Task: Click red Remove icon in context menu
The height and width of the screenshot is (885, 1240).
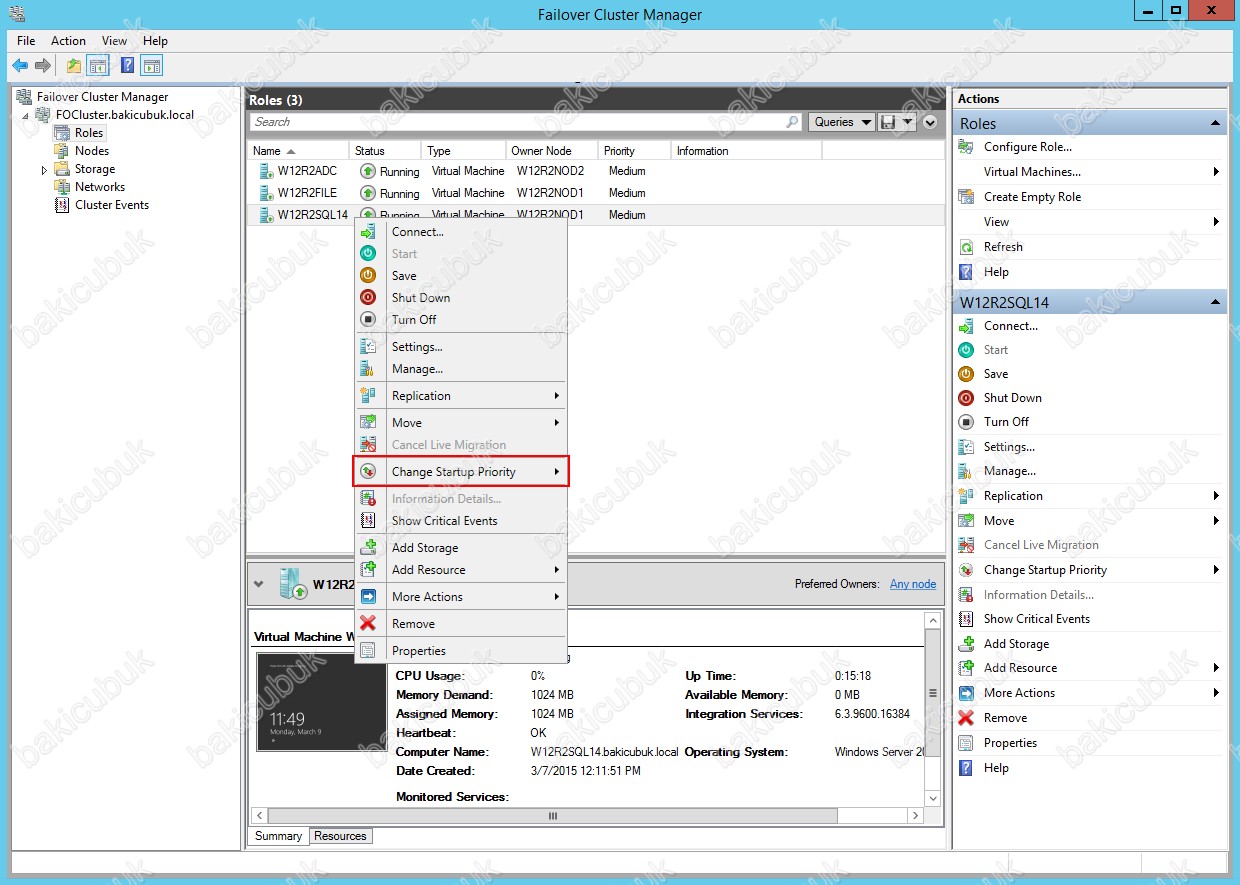Action: click(368, 624)
